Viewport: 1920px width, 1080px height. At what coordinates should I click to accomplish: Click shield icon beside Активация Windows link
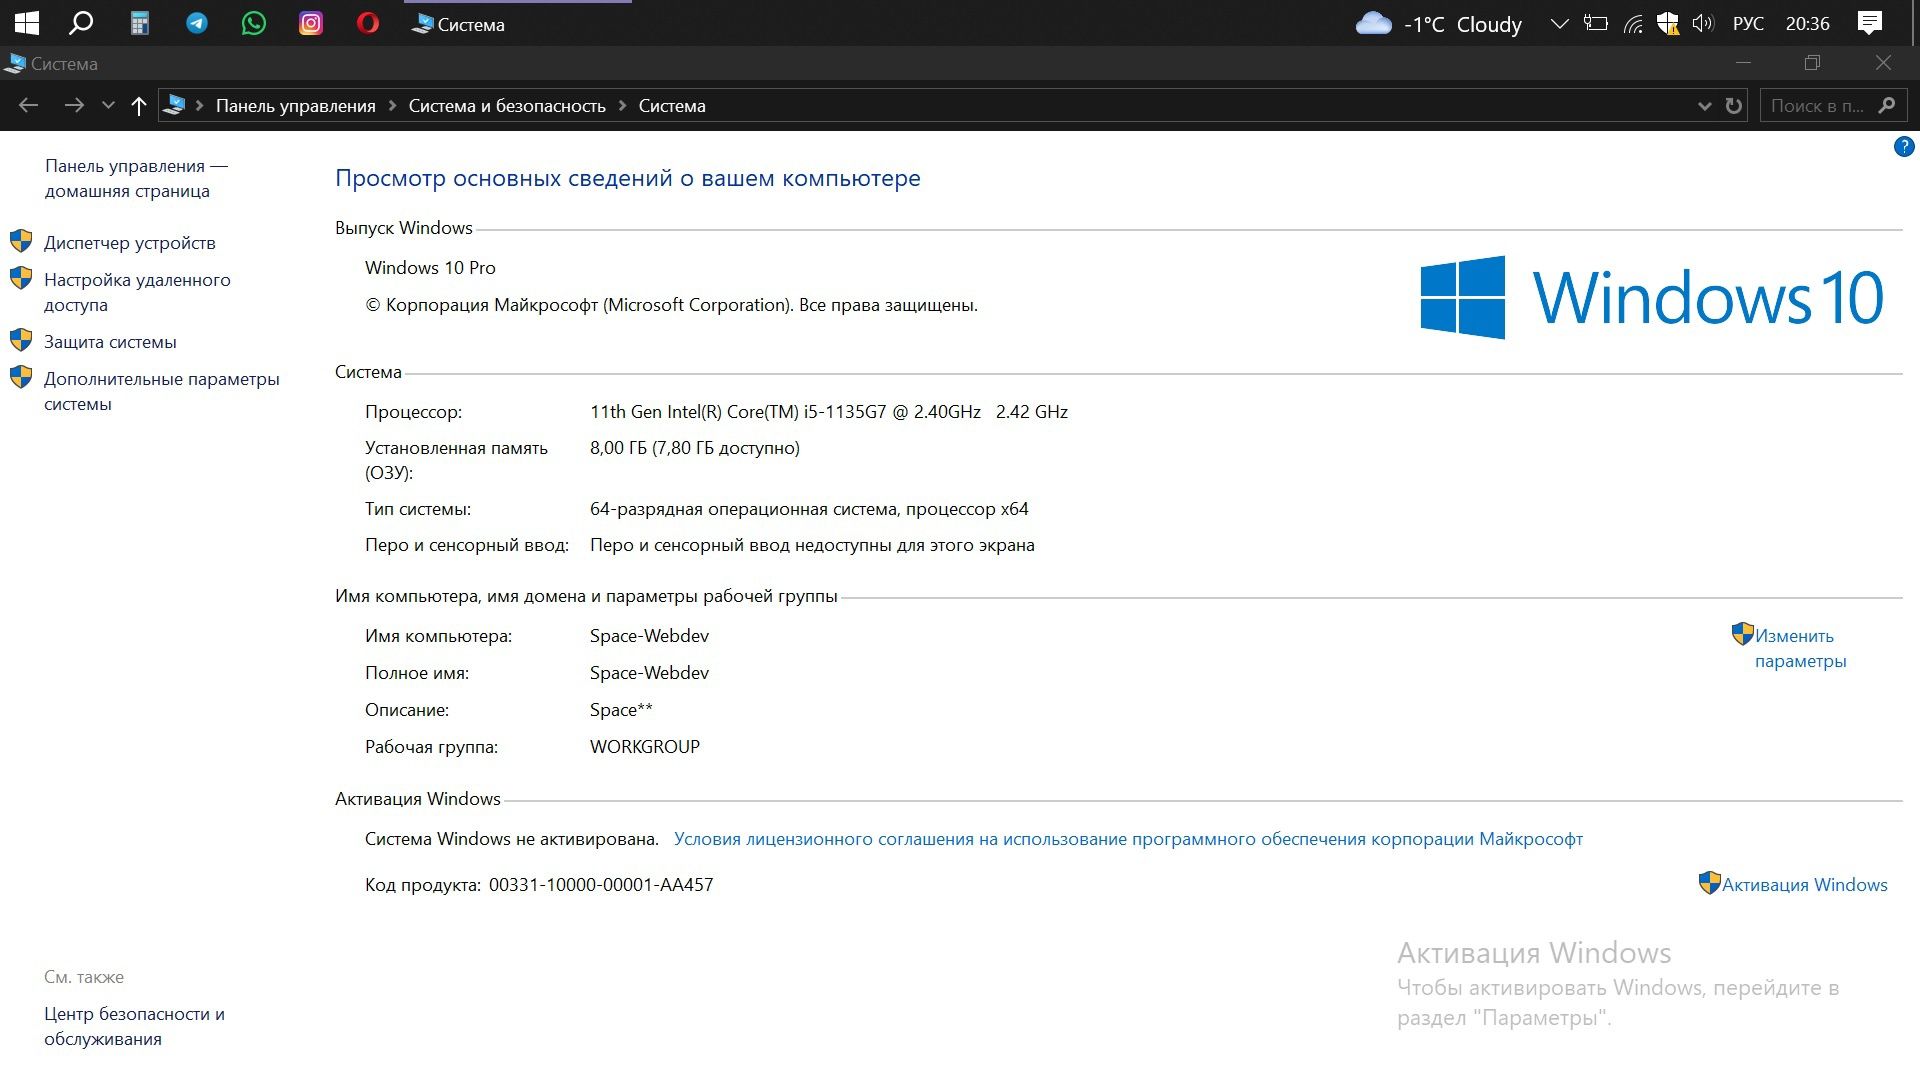point(1710,883)
